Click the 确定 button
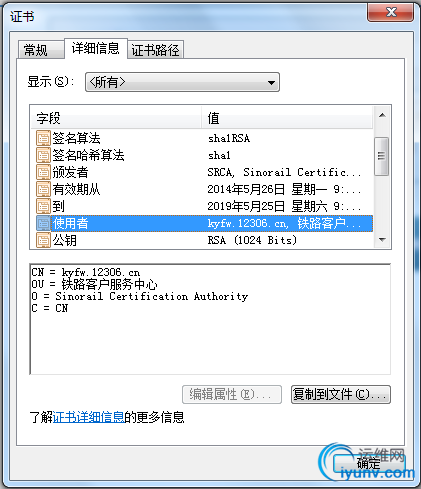 coord(369,463)
